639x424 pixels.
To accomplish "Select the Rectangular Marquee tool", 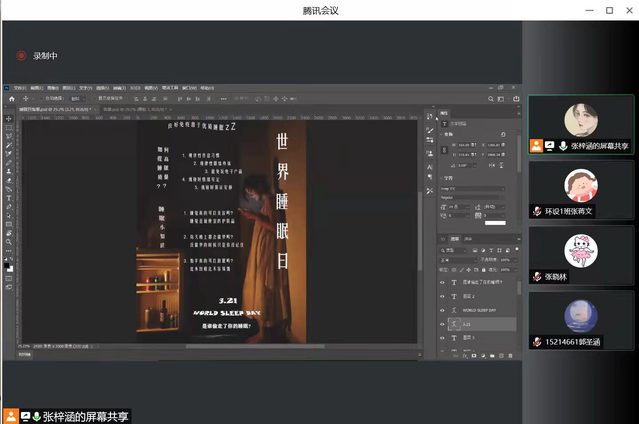I will pyautogui.click(x=9, y=128).
